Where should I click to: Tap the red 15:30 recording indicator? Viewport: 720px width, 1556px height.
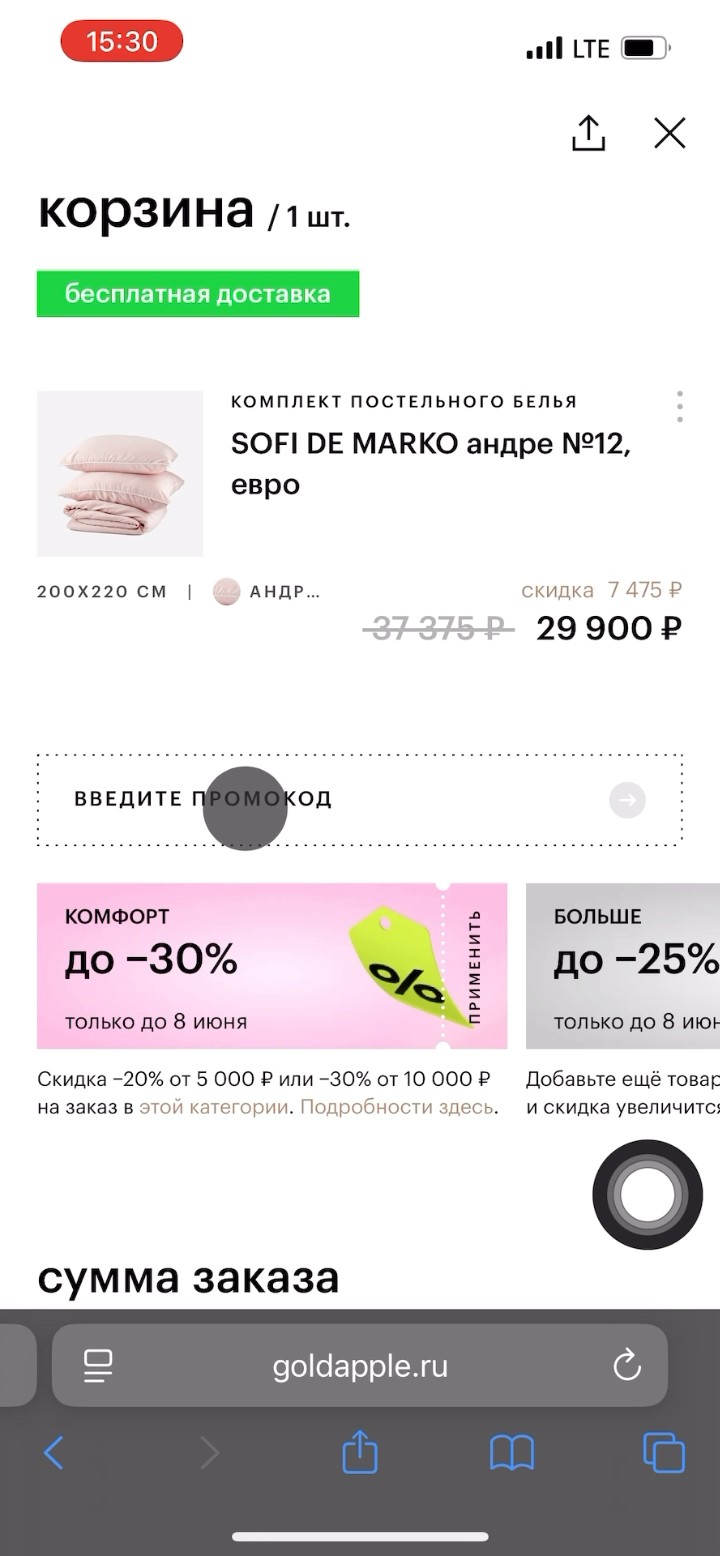click(x=122, y=42)
